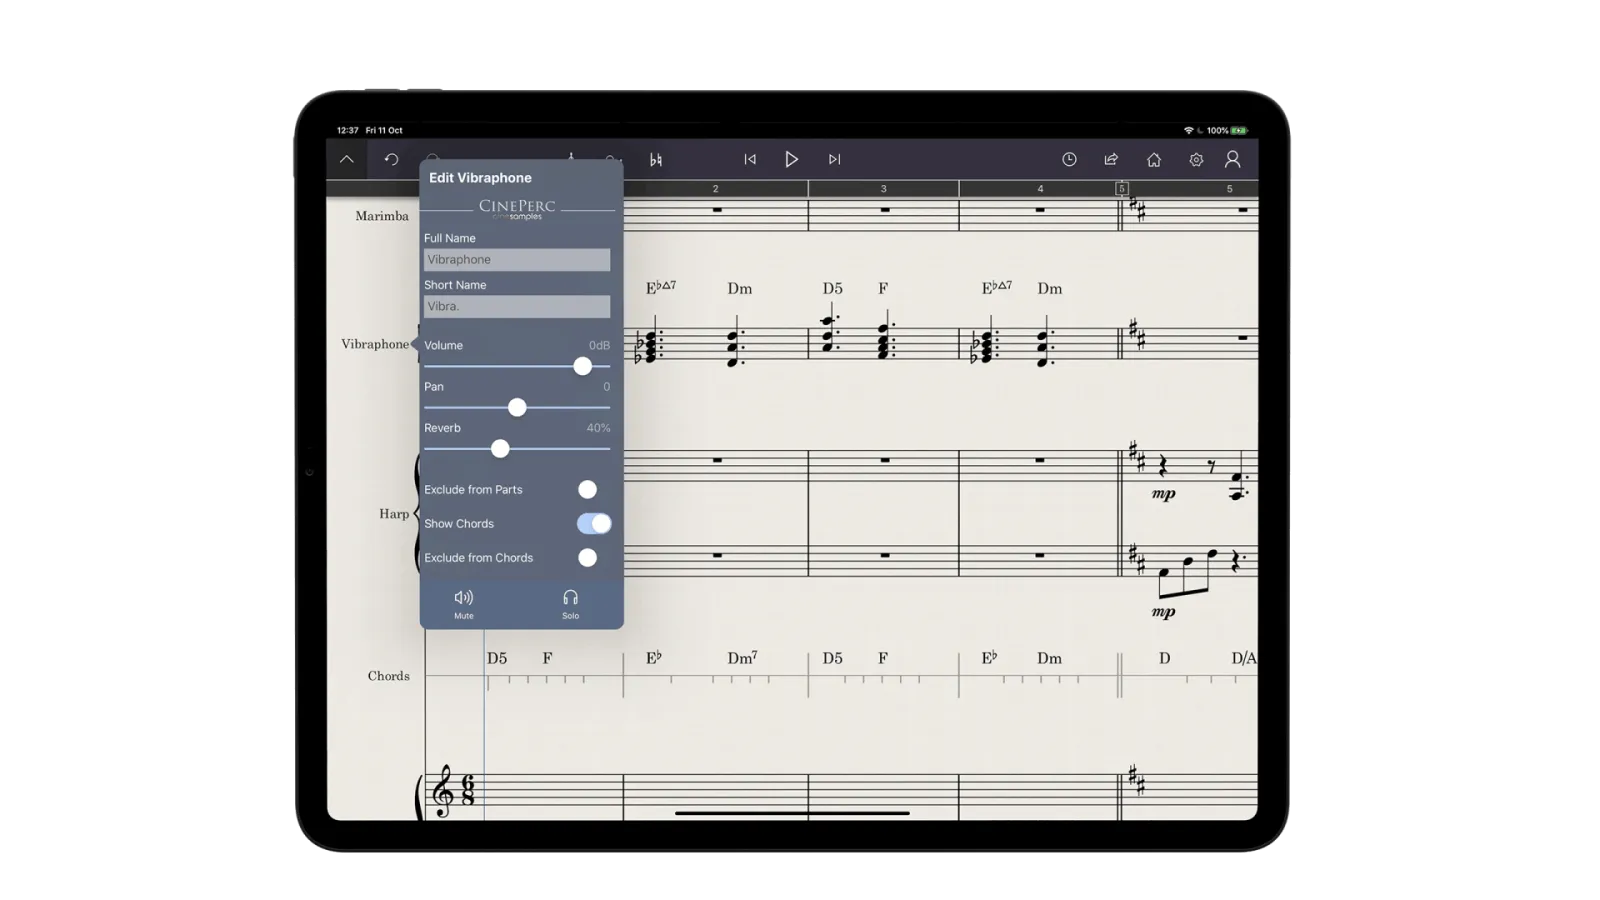
Task: Select Harp upper staff mp dynamic
Action: tap(1163, 494)
